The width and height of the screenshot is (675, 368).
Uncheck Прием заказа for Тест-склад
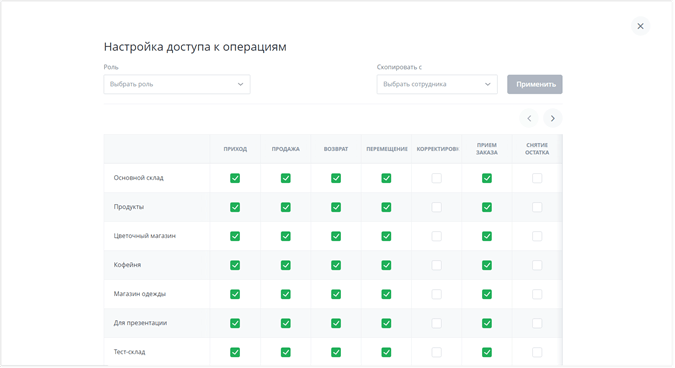[x=487, y=353]
